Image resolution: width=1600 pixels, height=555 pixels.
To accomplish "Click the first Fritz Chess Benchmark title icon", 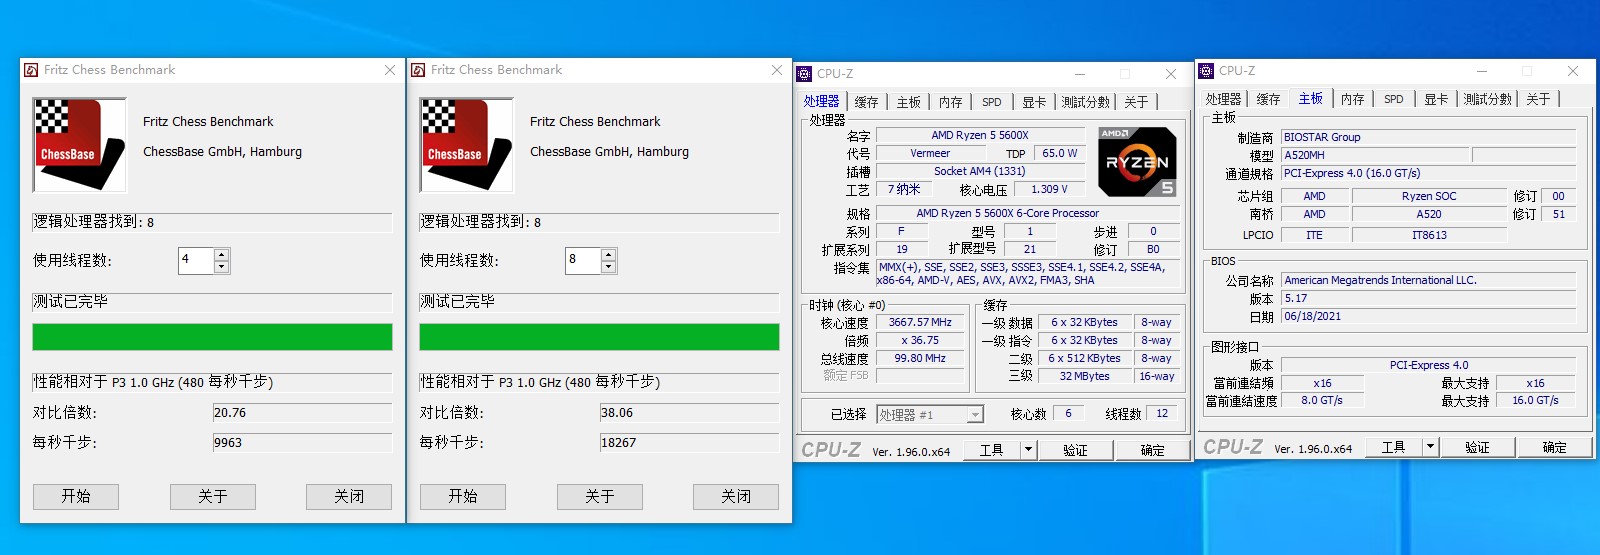I will pyautogui.click(x=32, y=70).
